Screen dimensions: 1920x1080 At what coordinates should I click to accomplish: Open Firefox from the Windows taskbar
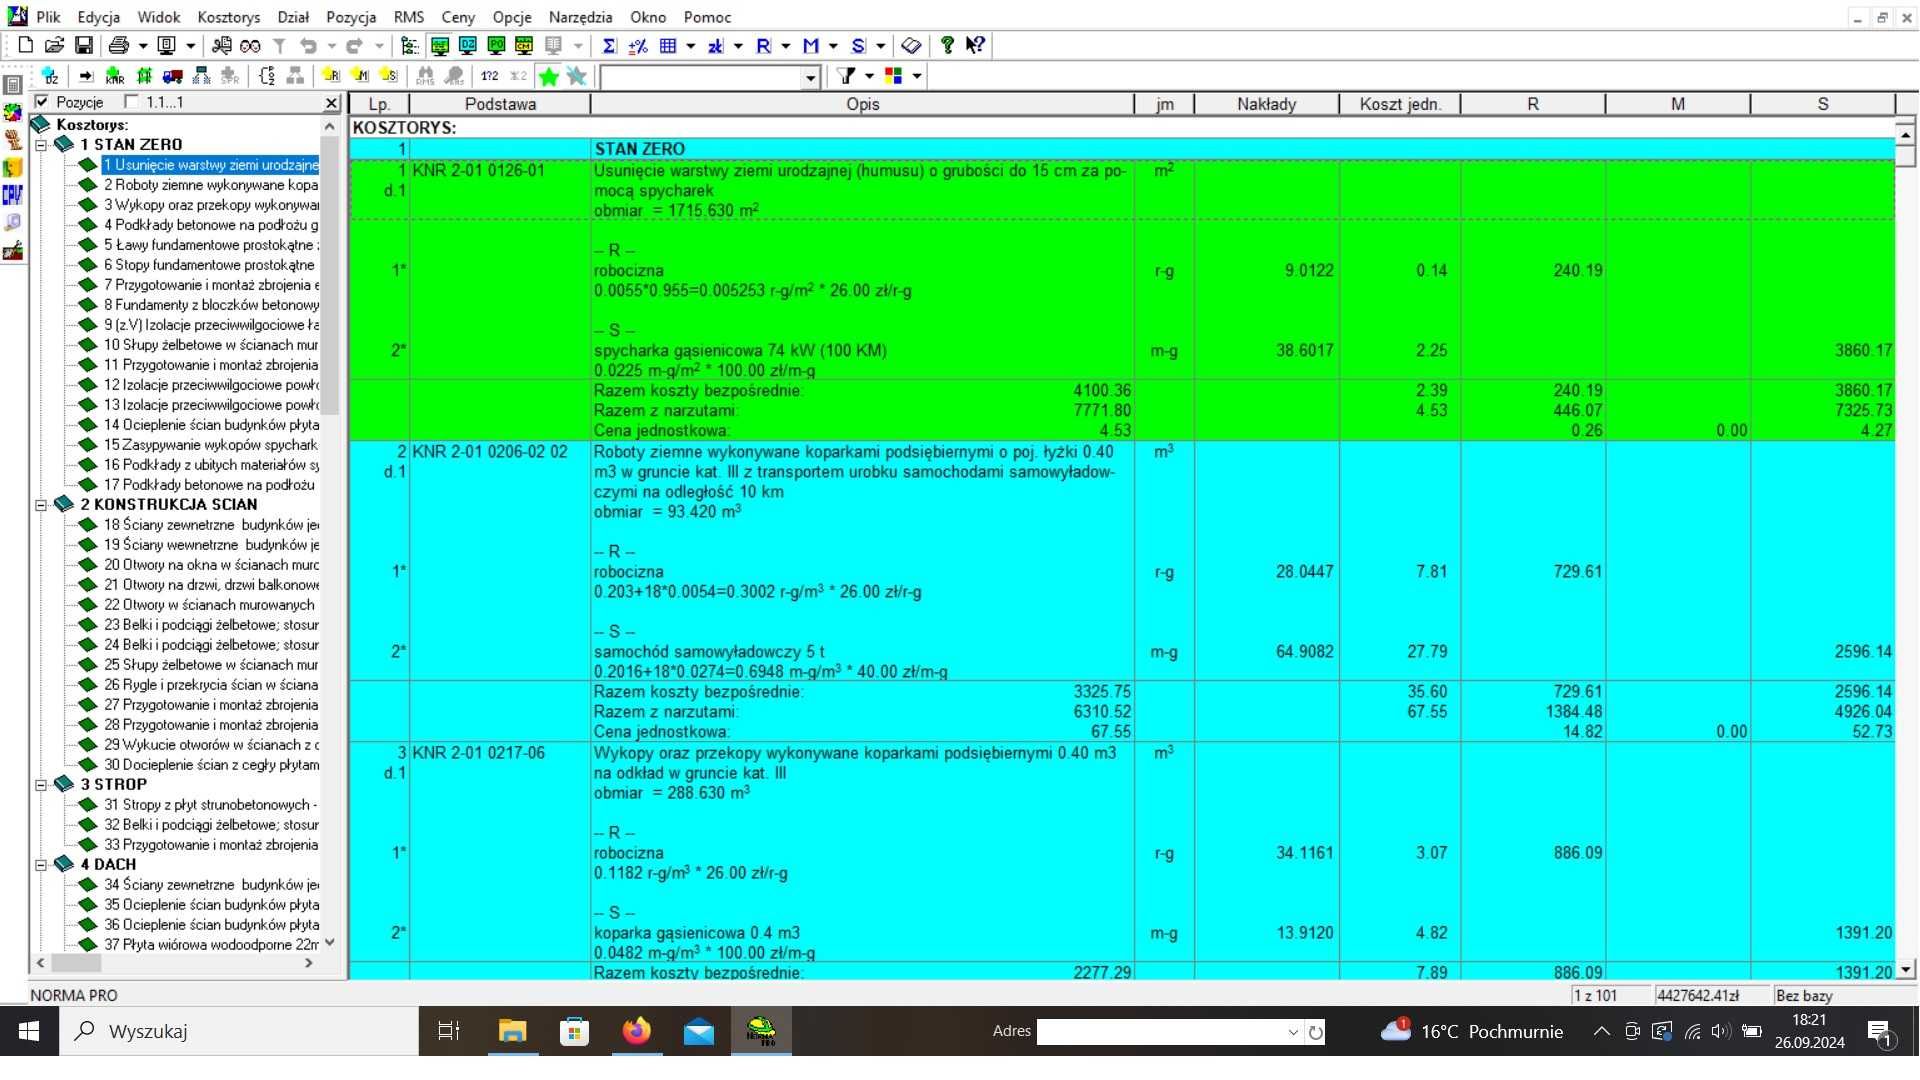tap(636, 1031)
